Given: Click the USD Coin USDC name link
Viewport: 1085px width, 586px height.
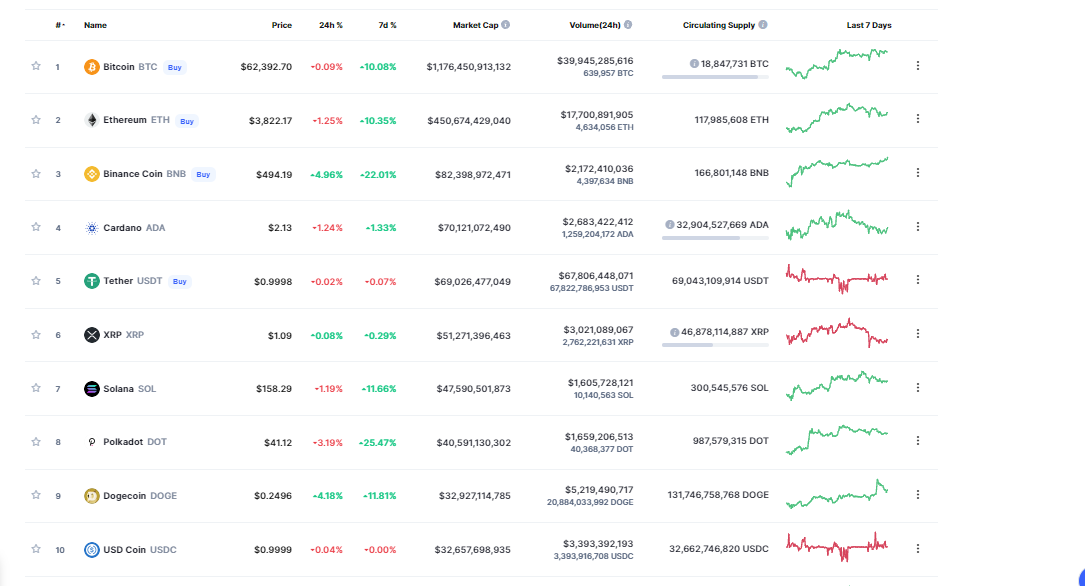Looking at the screenshot, I should pos(140,550).
